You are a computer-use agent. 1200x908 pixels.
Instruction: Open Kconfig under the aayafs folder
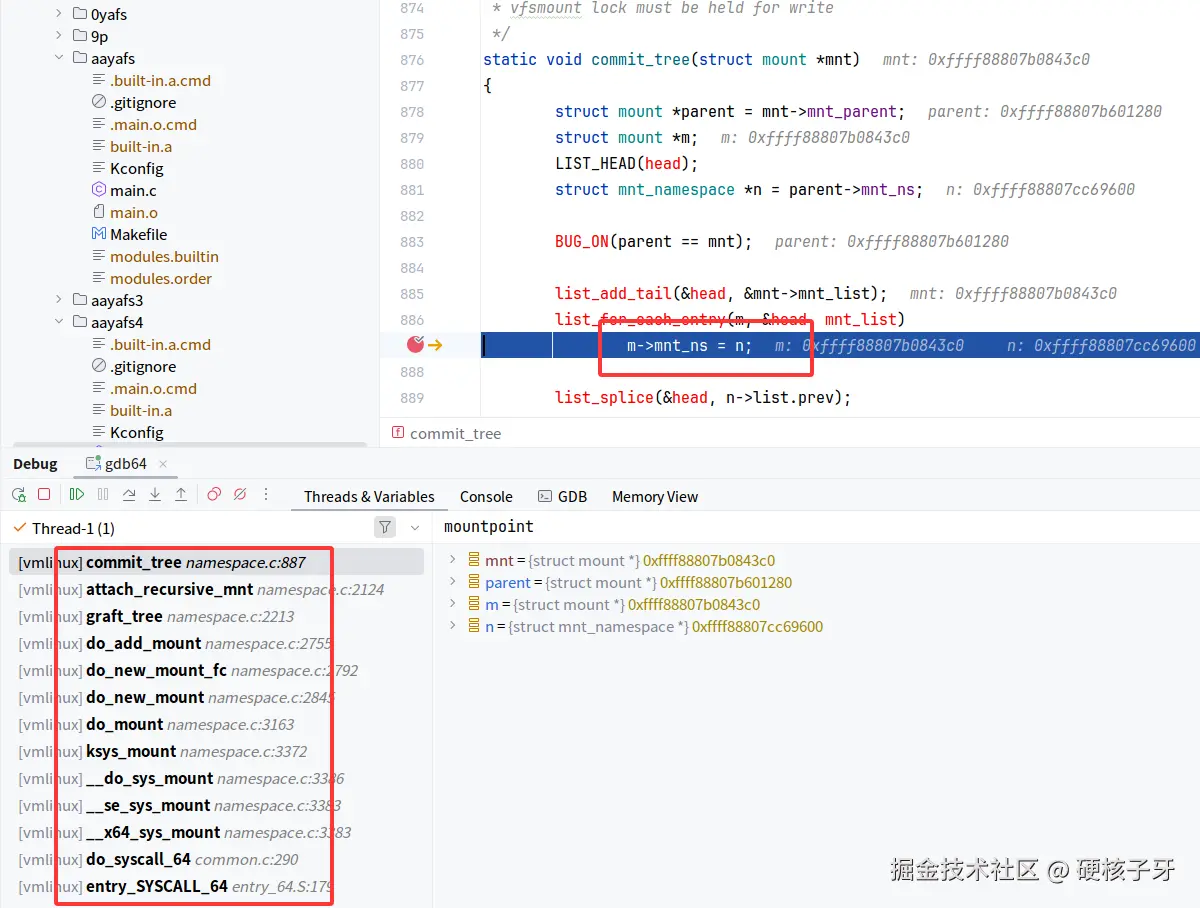point(137,168)
